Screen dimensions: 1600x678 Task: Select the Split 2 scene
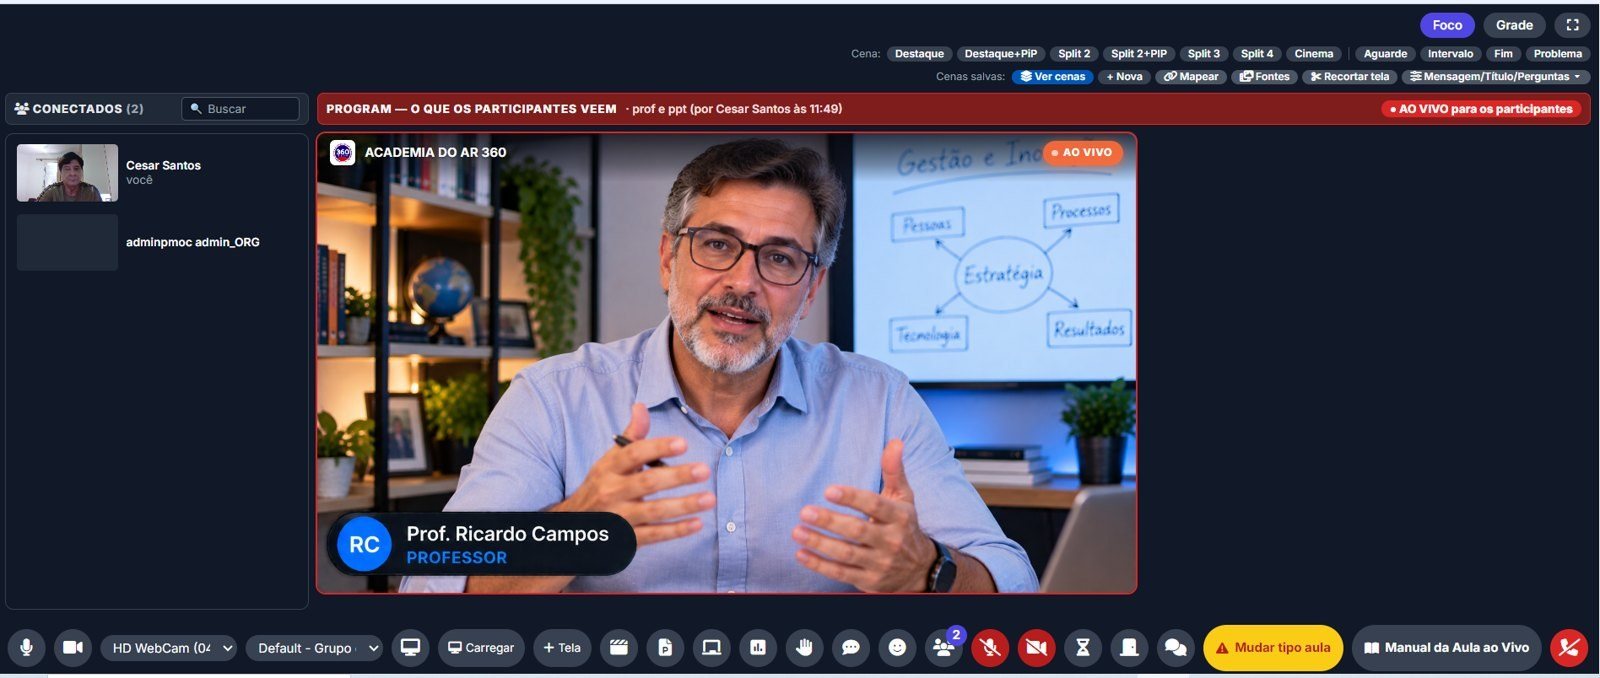[x=1074, y=54]
